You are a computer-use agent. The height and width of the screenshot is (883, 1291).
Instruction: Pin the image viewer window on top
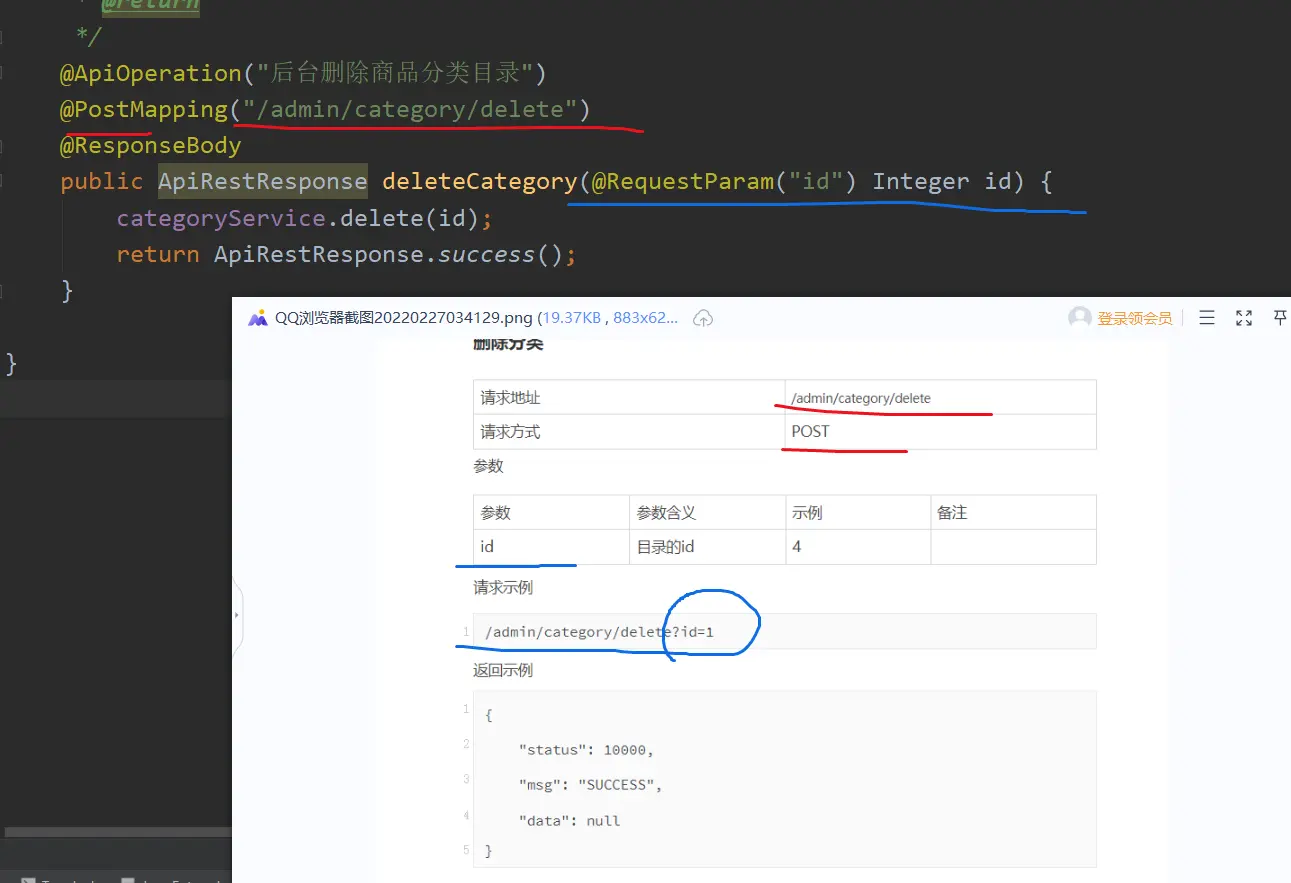1279,318
